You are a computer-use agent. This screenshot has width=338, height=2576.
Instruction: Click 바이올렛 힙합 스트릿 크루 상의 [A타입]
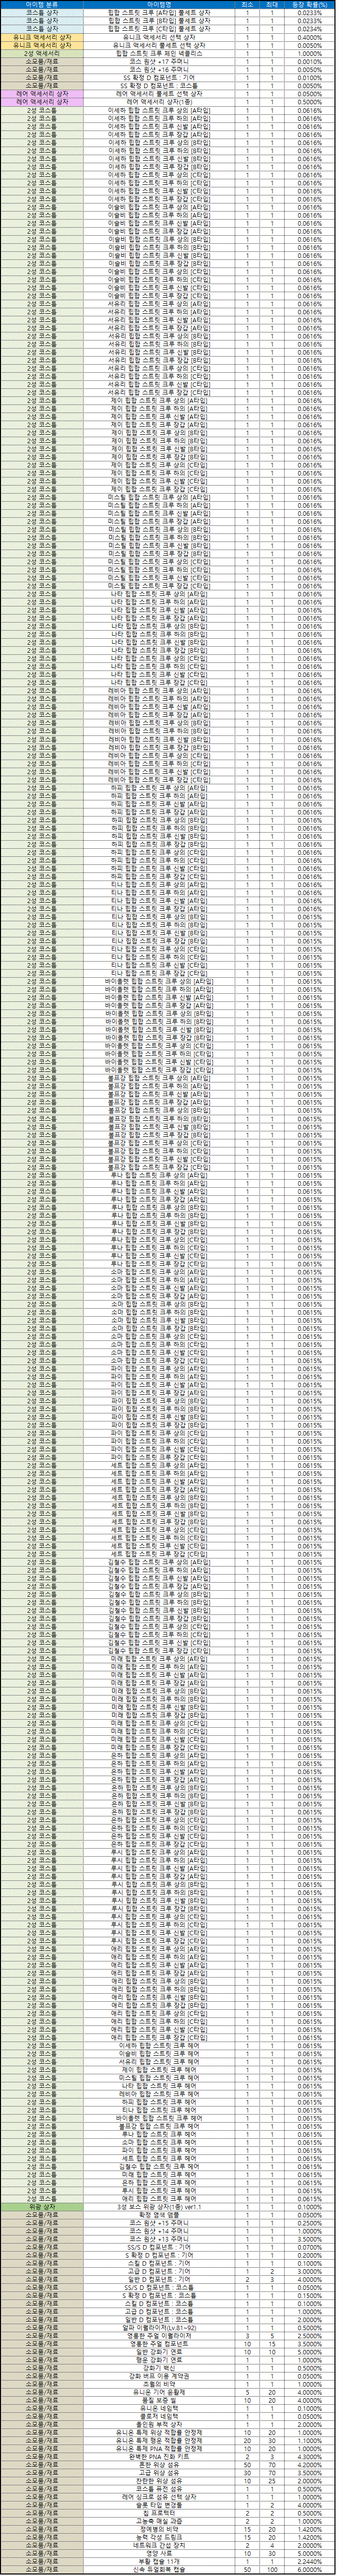tap(160, 981)
